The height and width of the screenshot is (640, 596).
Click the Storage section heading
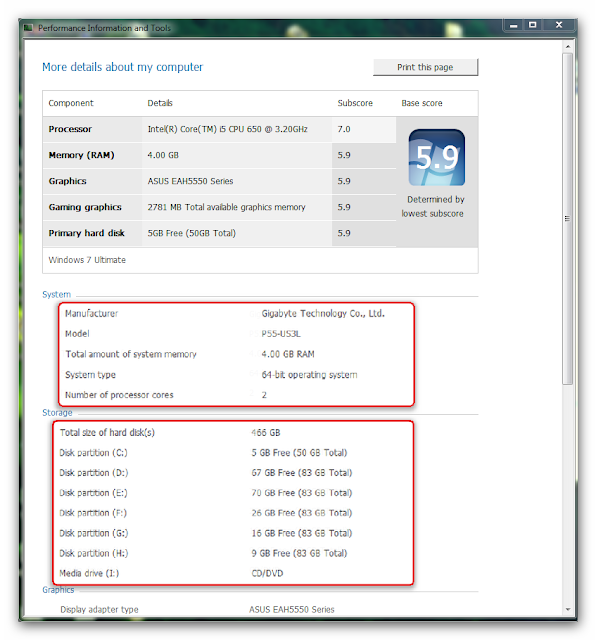57,413
